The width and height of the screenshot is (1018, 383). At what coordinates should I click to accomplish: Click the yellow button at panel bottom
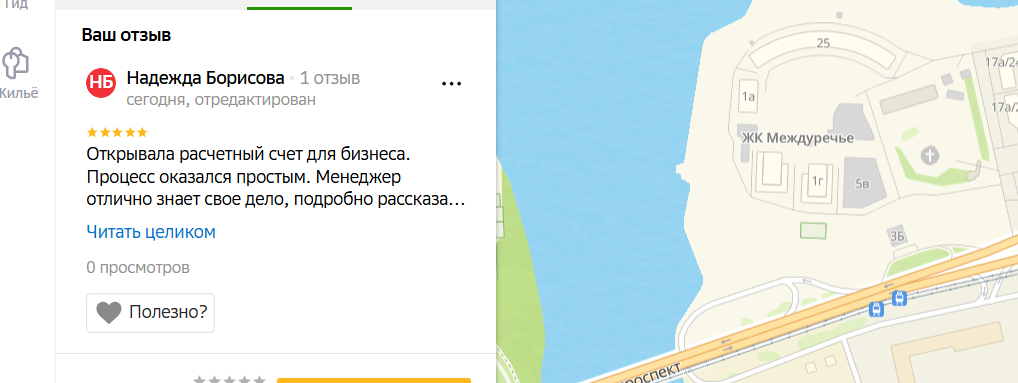pyautogui.click(x=374, y=380)
